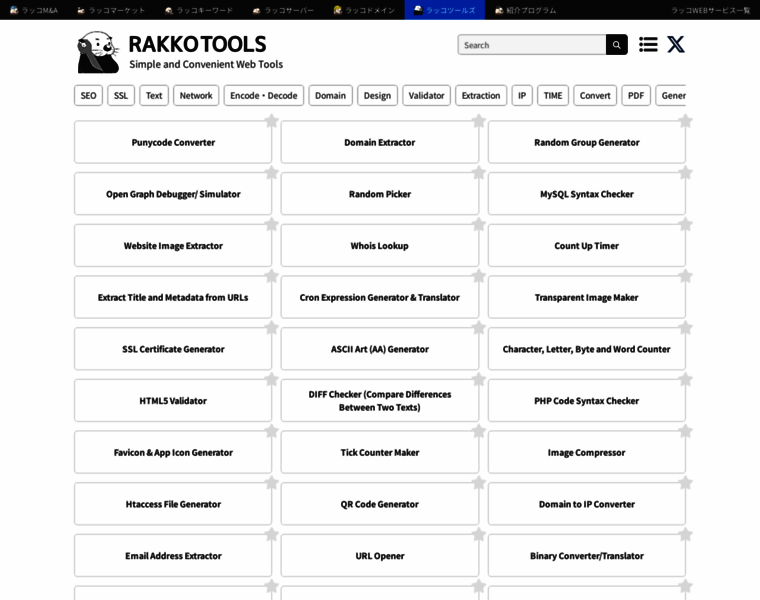Image resolution: width=760 pixels, height=600 pixels.
Task: Open Extraction category tag
Action: pos(481,95)
